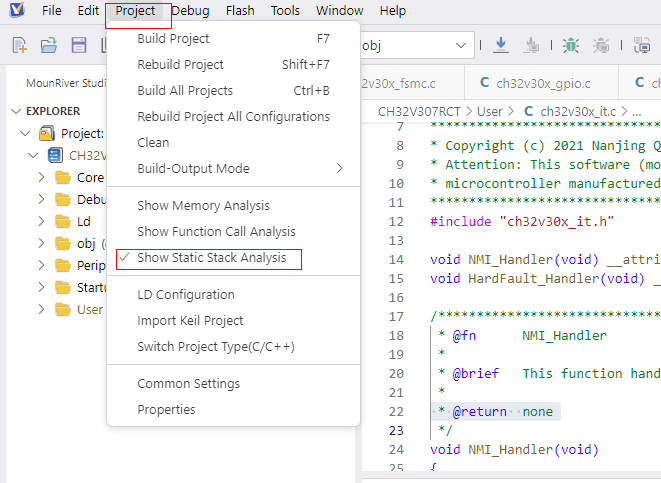Click the MounRiver Studio logo icon
This screenshot has height=483, width=661.
pyautogui.click(x=17, y=9)
